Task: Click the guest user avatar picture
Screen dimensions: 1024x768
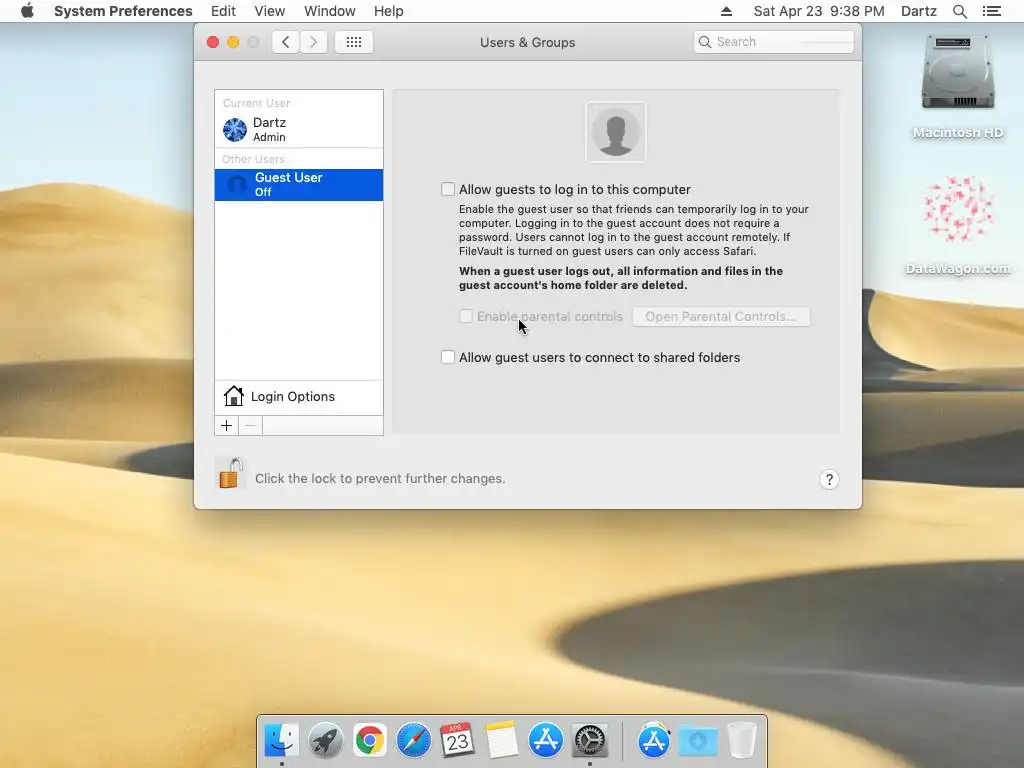Action: click(615, 132)
